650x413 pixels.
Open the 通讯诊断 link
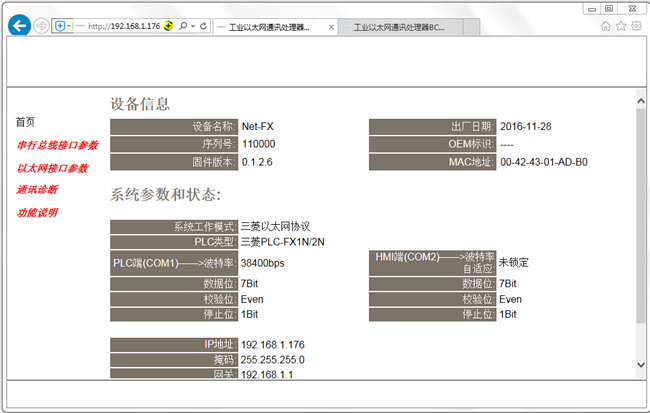pos(37,190)
